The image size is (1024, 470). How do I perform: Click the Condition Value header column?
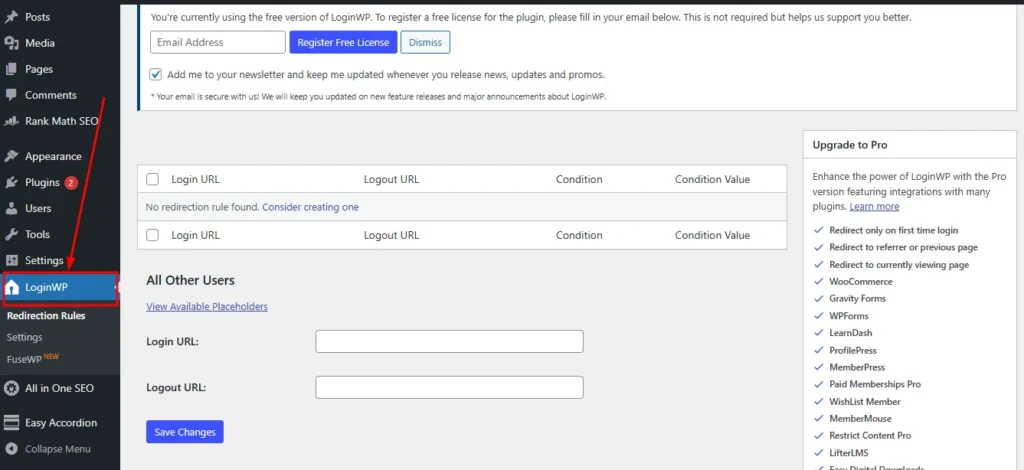(712, 179)
